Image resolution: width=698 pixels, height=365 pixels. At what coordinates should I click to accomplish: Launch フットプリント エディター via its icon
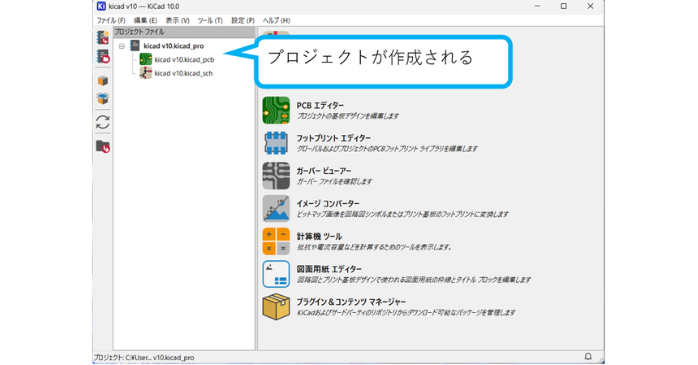pyautogui.click(x=276, y=142)
